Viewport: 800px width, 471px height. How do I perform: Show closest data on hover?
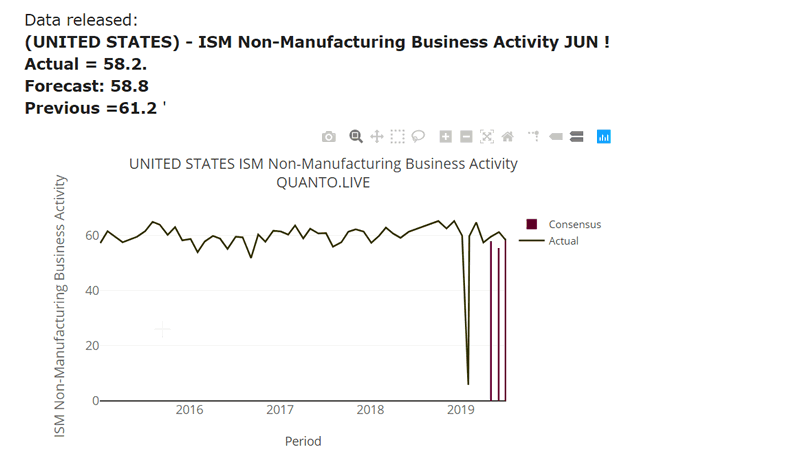556,137
